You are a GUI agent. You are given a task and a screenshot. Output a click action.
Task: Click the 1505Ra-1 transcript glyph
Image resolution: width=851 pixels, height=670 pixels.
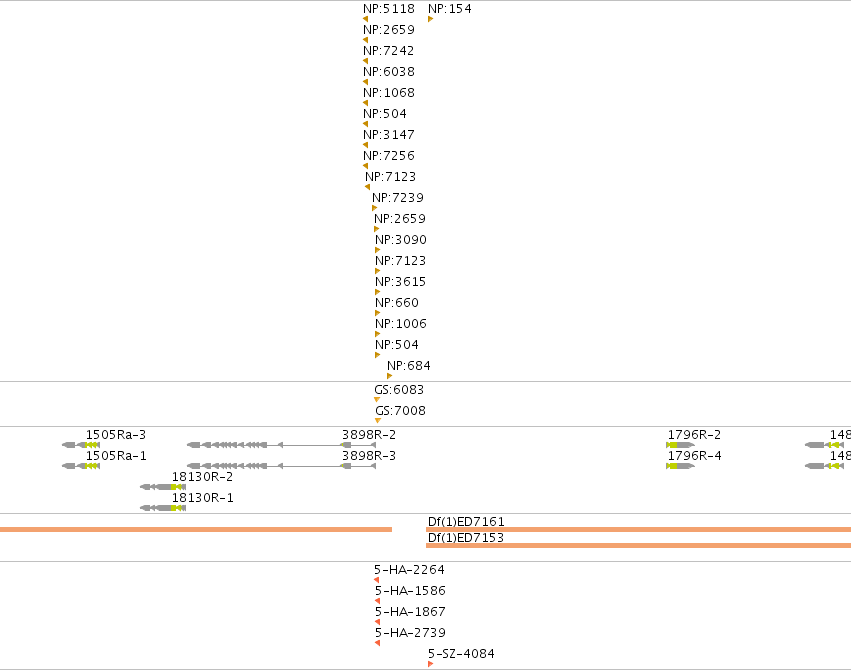click(x=81, y=466)
